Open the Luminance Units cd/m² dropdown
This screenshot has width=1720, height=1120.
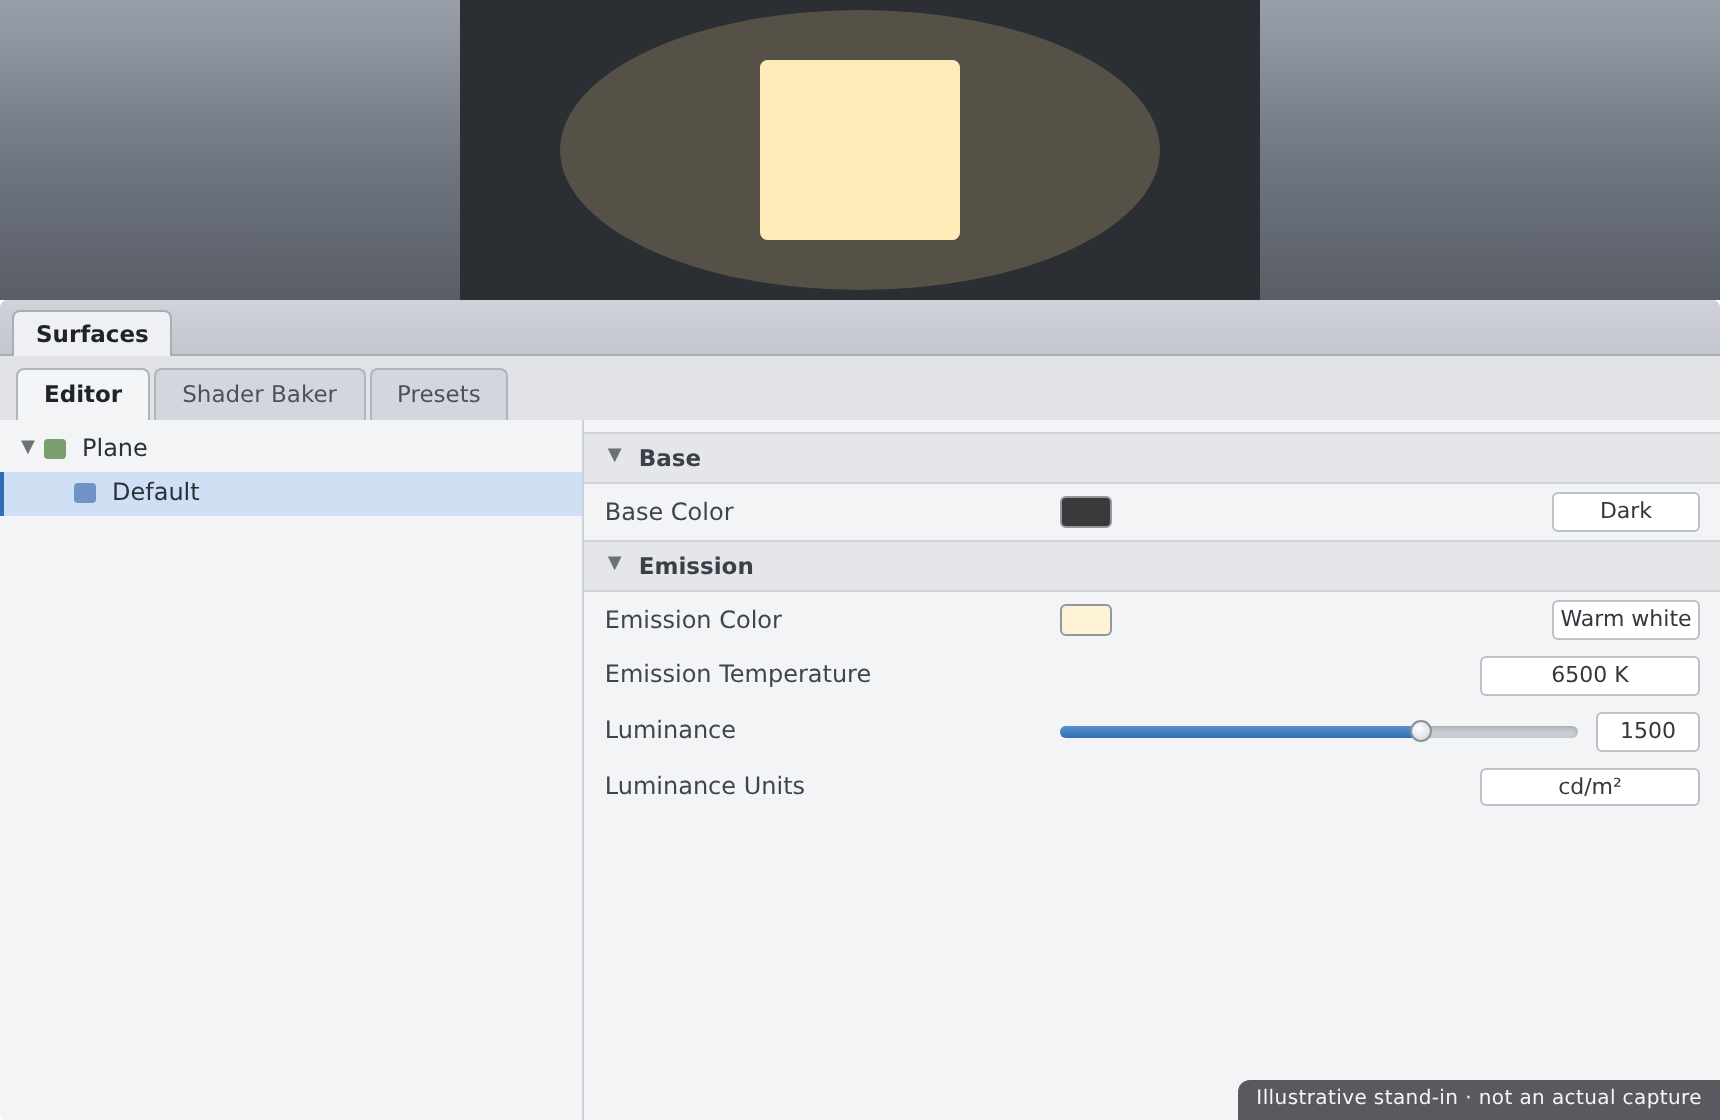click(x=1590, y=787)
